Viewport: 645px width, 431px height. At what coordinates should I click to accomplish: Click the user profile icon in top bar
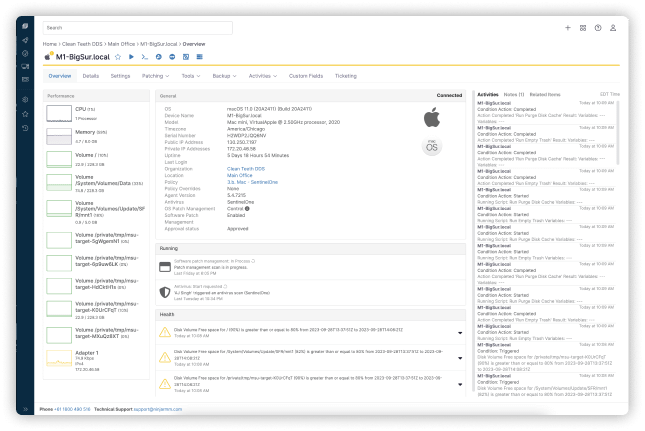tap(611, 28)
